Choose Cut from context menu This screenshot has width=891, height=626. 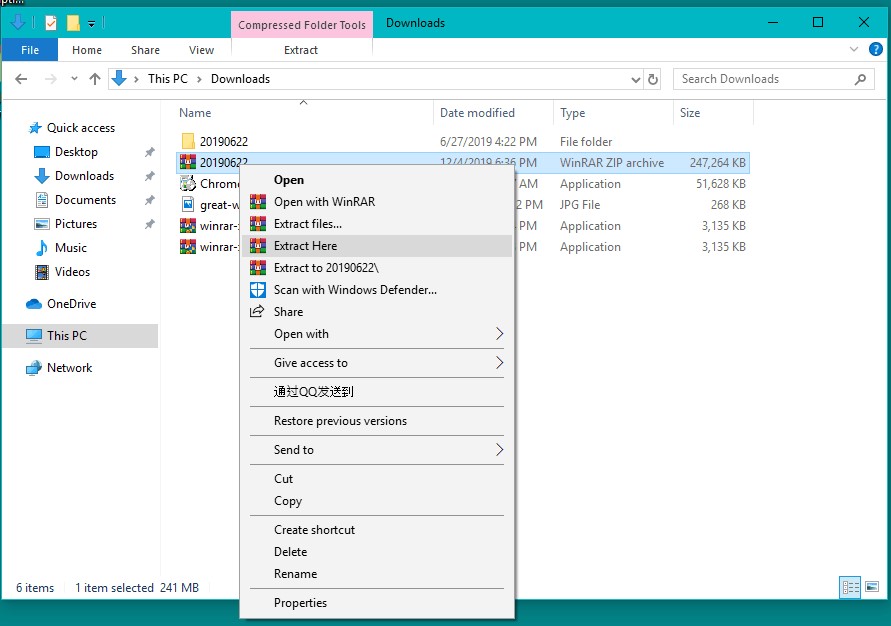(377, 479)
